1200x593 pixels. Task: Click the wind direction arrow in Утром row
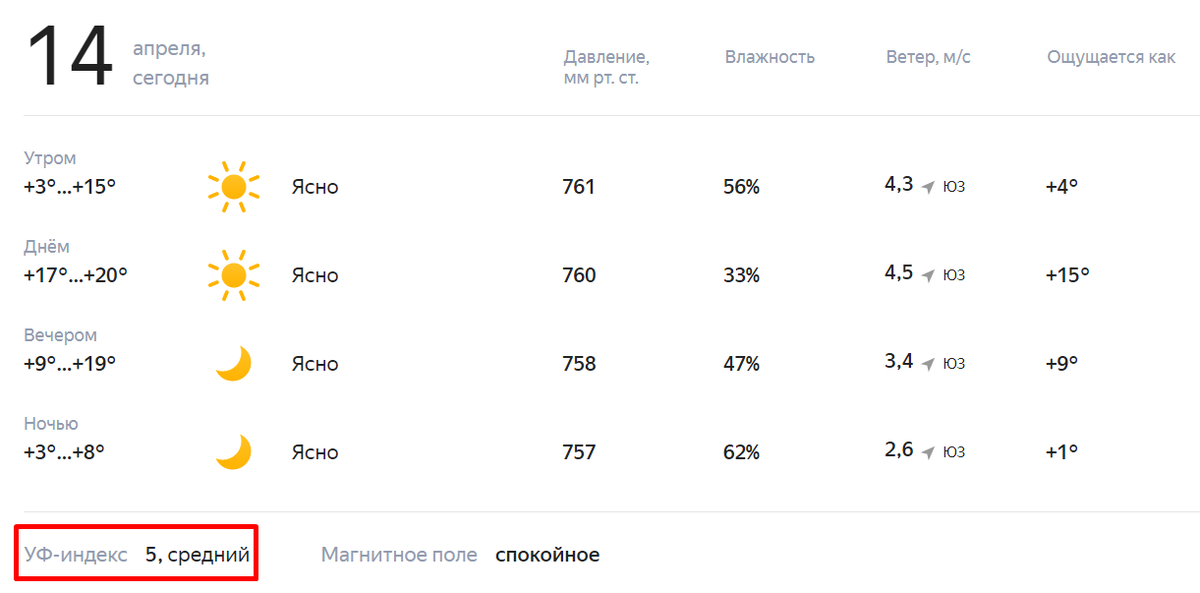928,187
